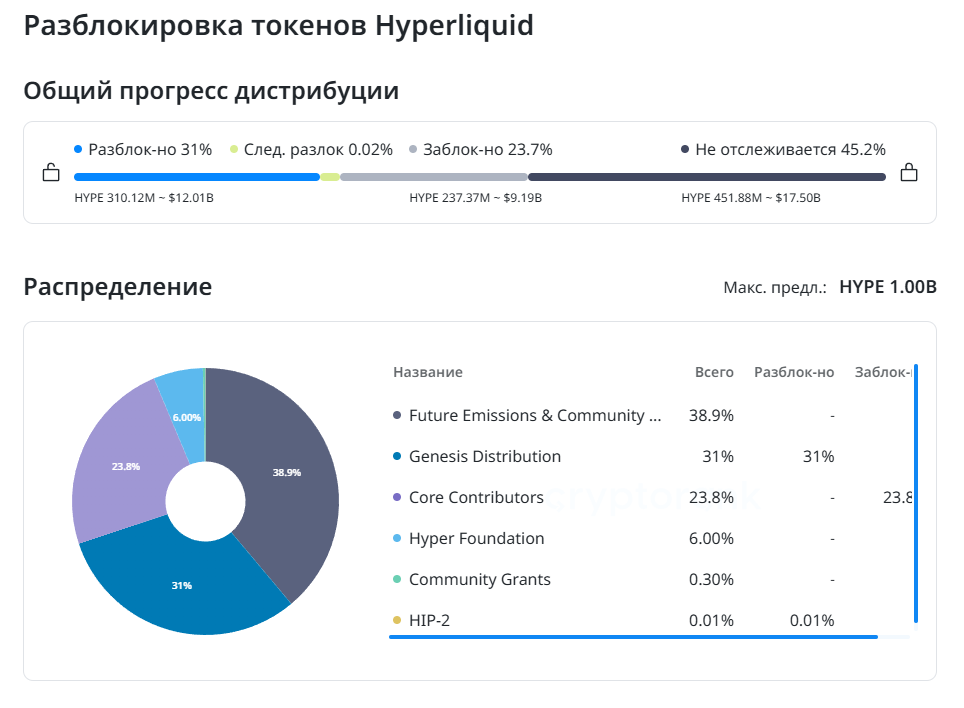Click the table's vertical scrollbar
The height and width of the screenshot is (708, 964).
[x=916, y=494]
